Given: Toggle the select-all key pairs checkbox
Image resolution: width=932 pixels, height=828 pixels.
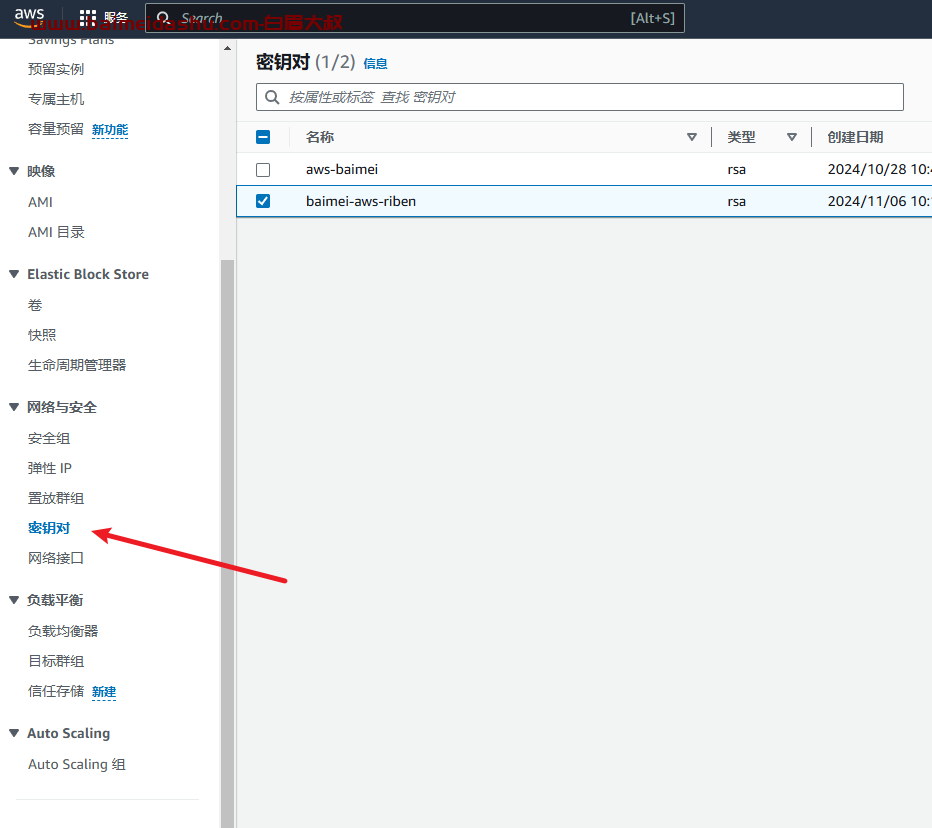Looking at the screenshot, I should 263,137.
